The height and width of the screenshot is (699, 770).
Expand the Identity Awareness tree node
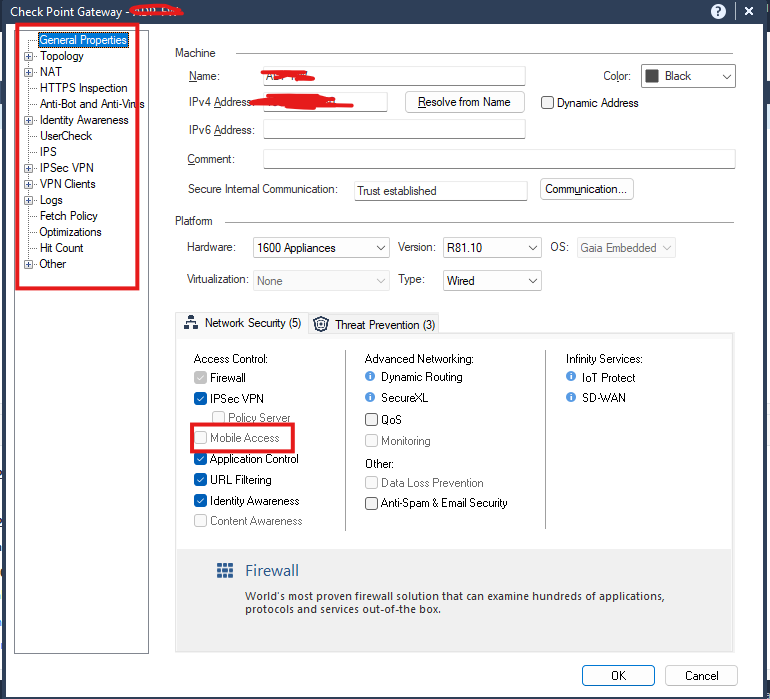click(28, 120)
